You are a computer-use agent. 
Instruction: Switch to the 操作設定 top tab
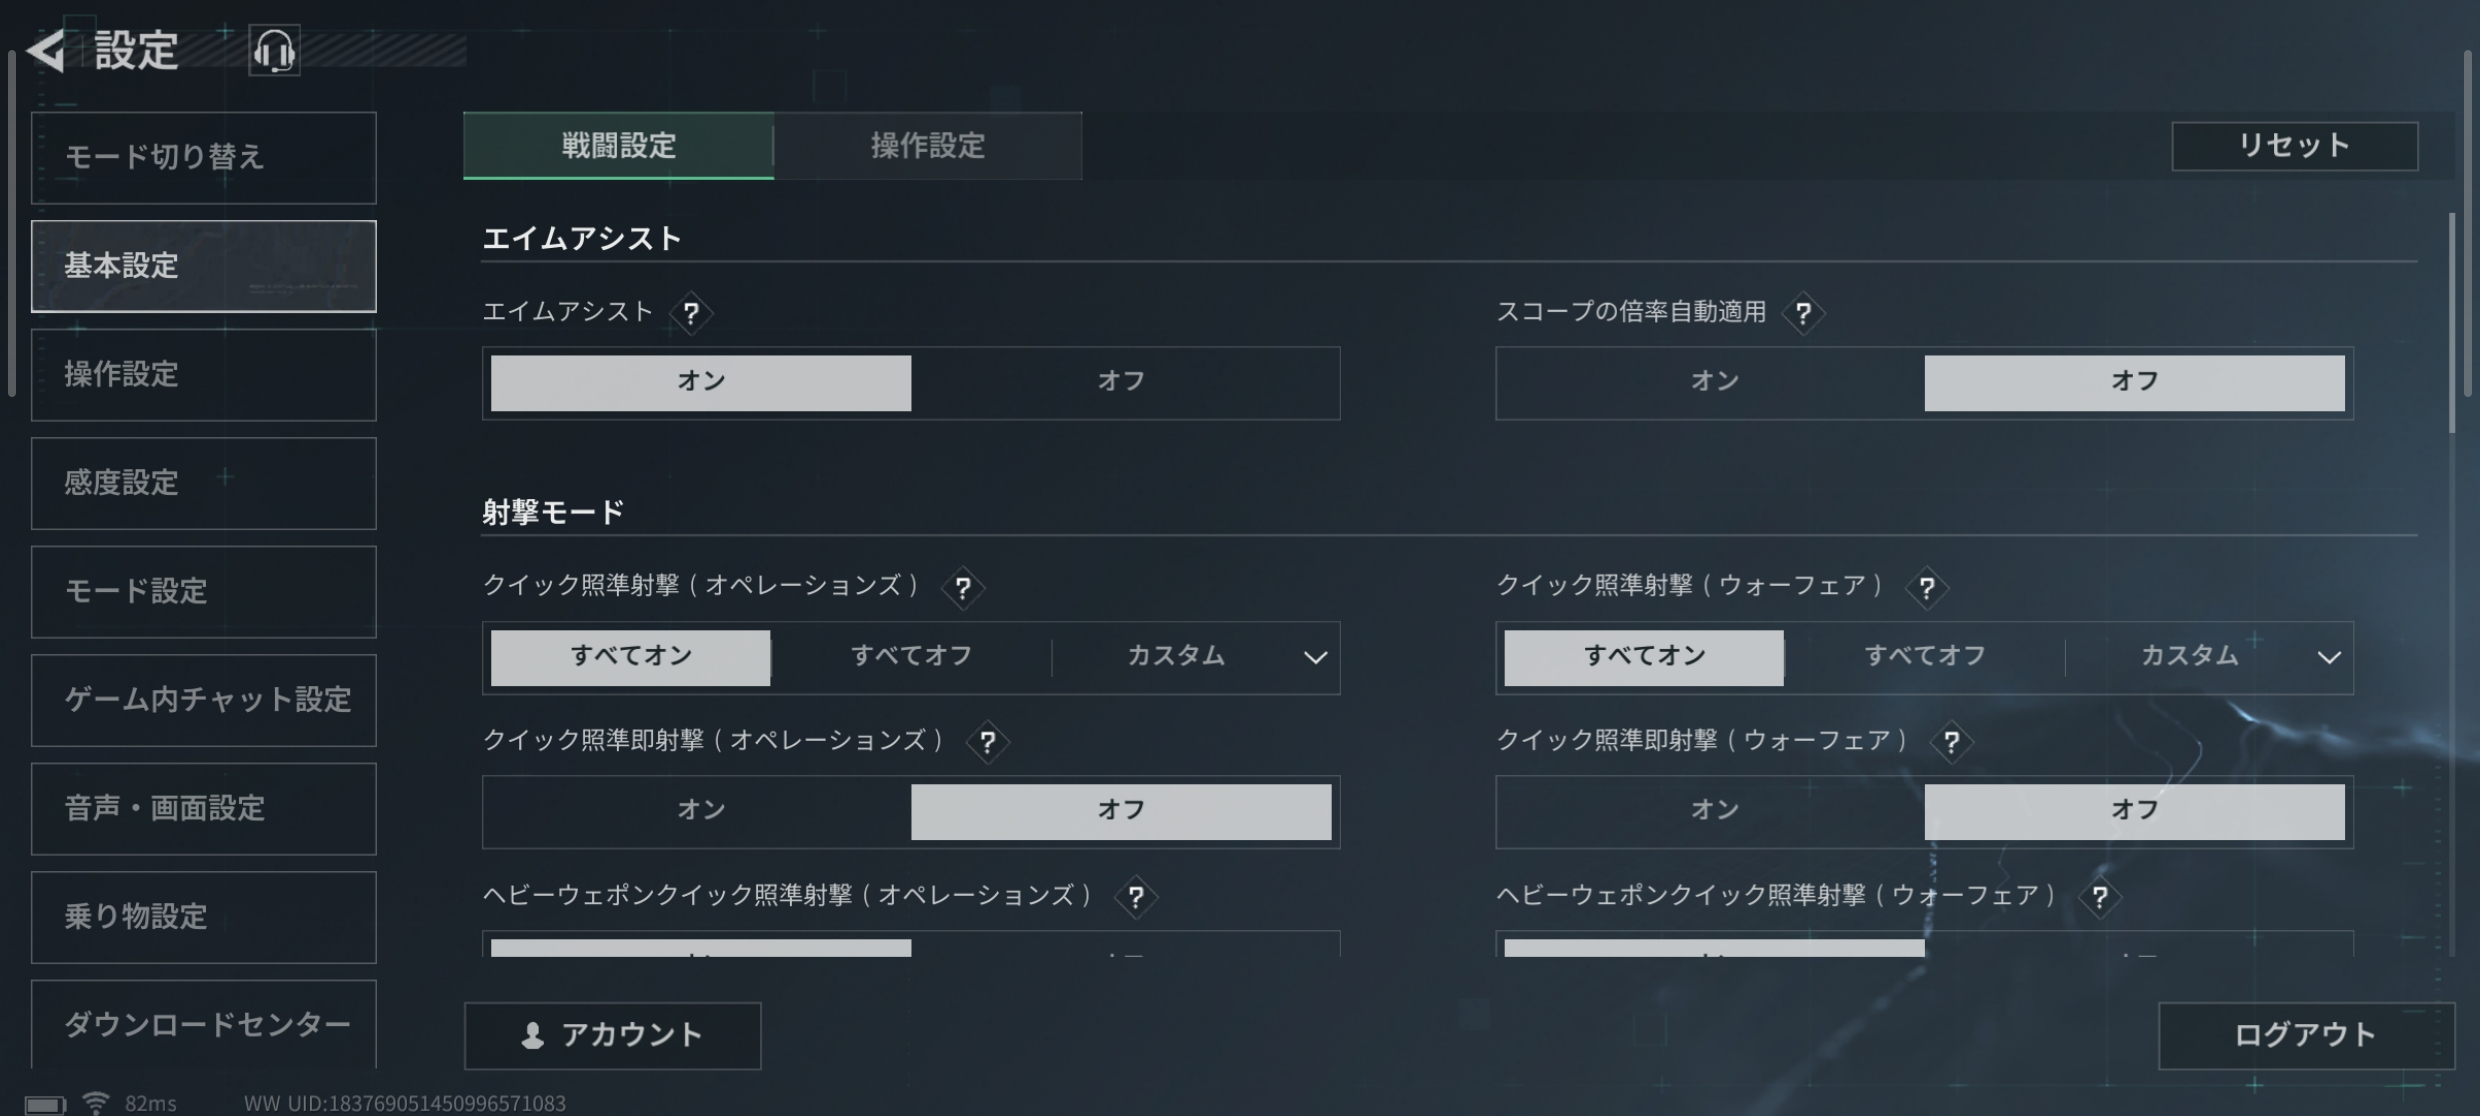point(927,146)
